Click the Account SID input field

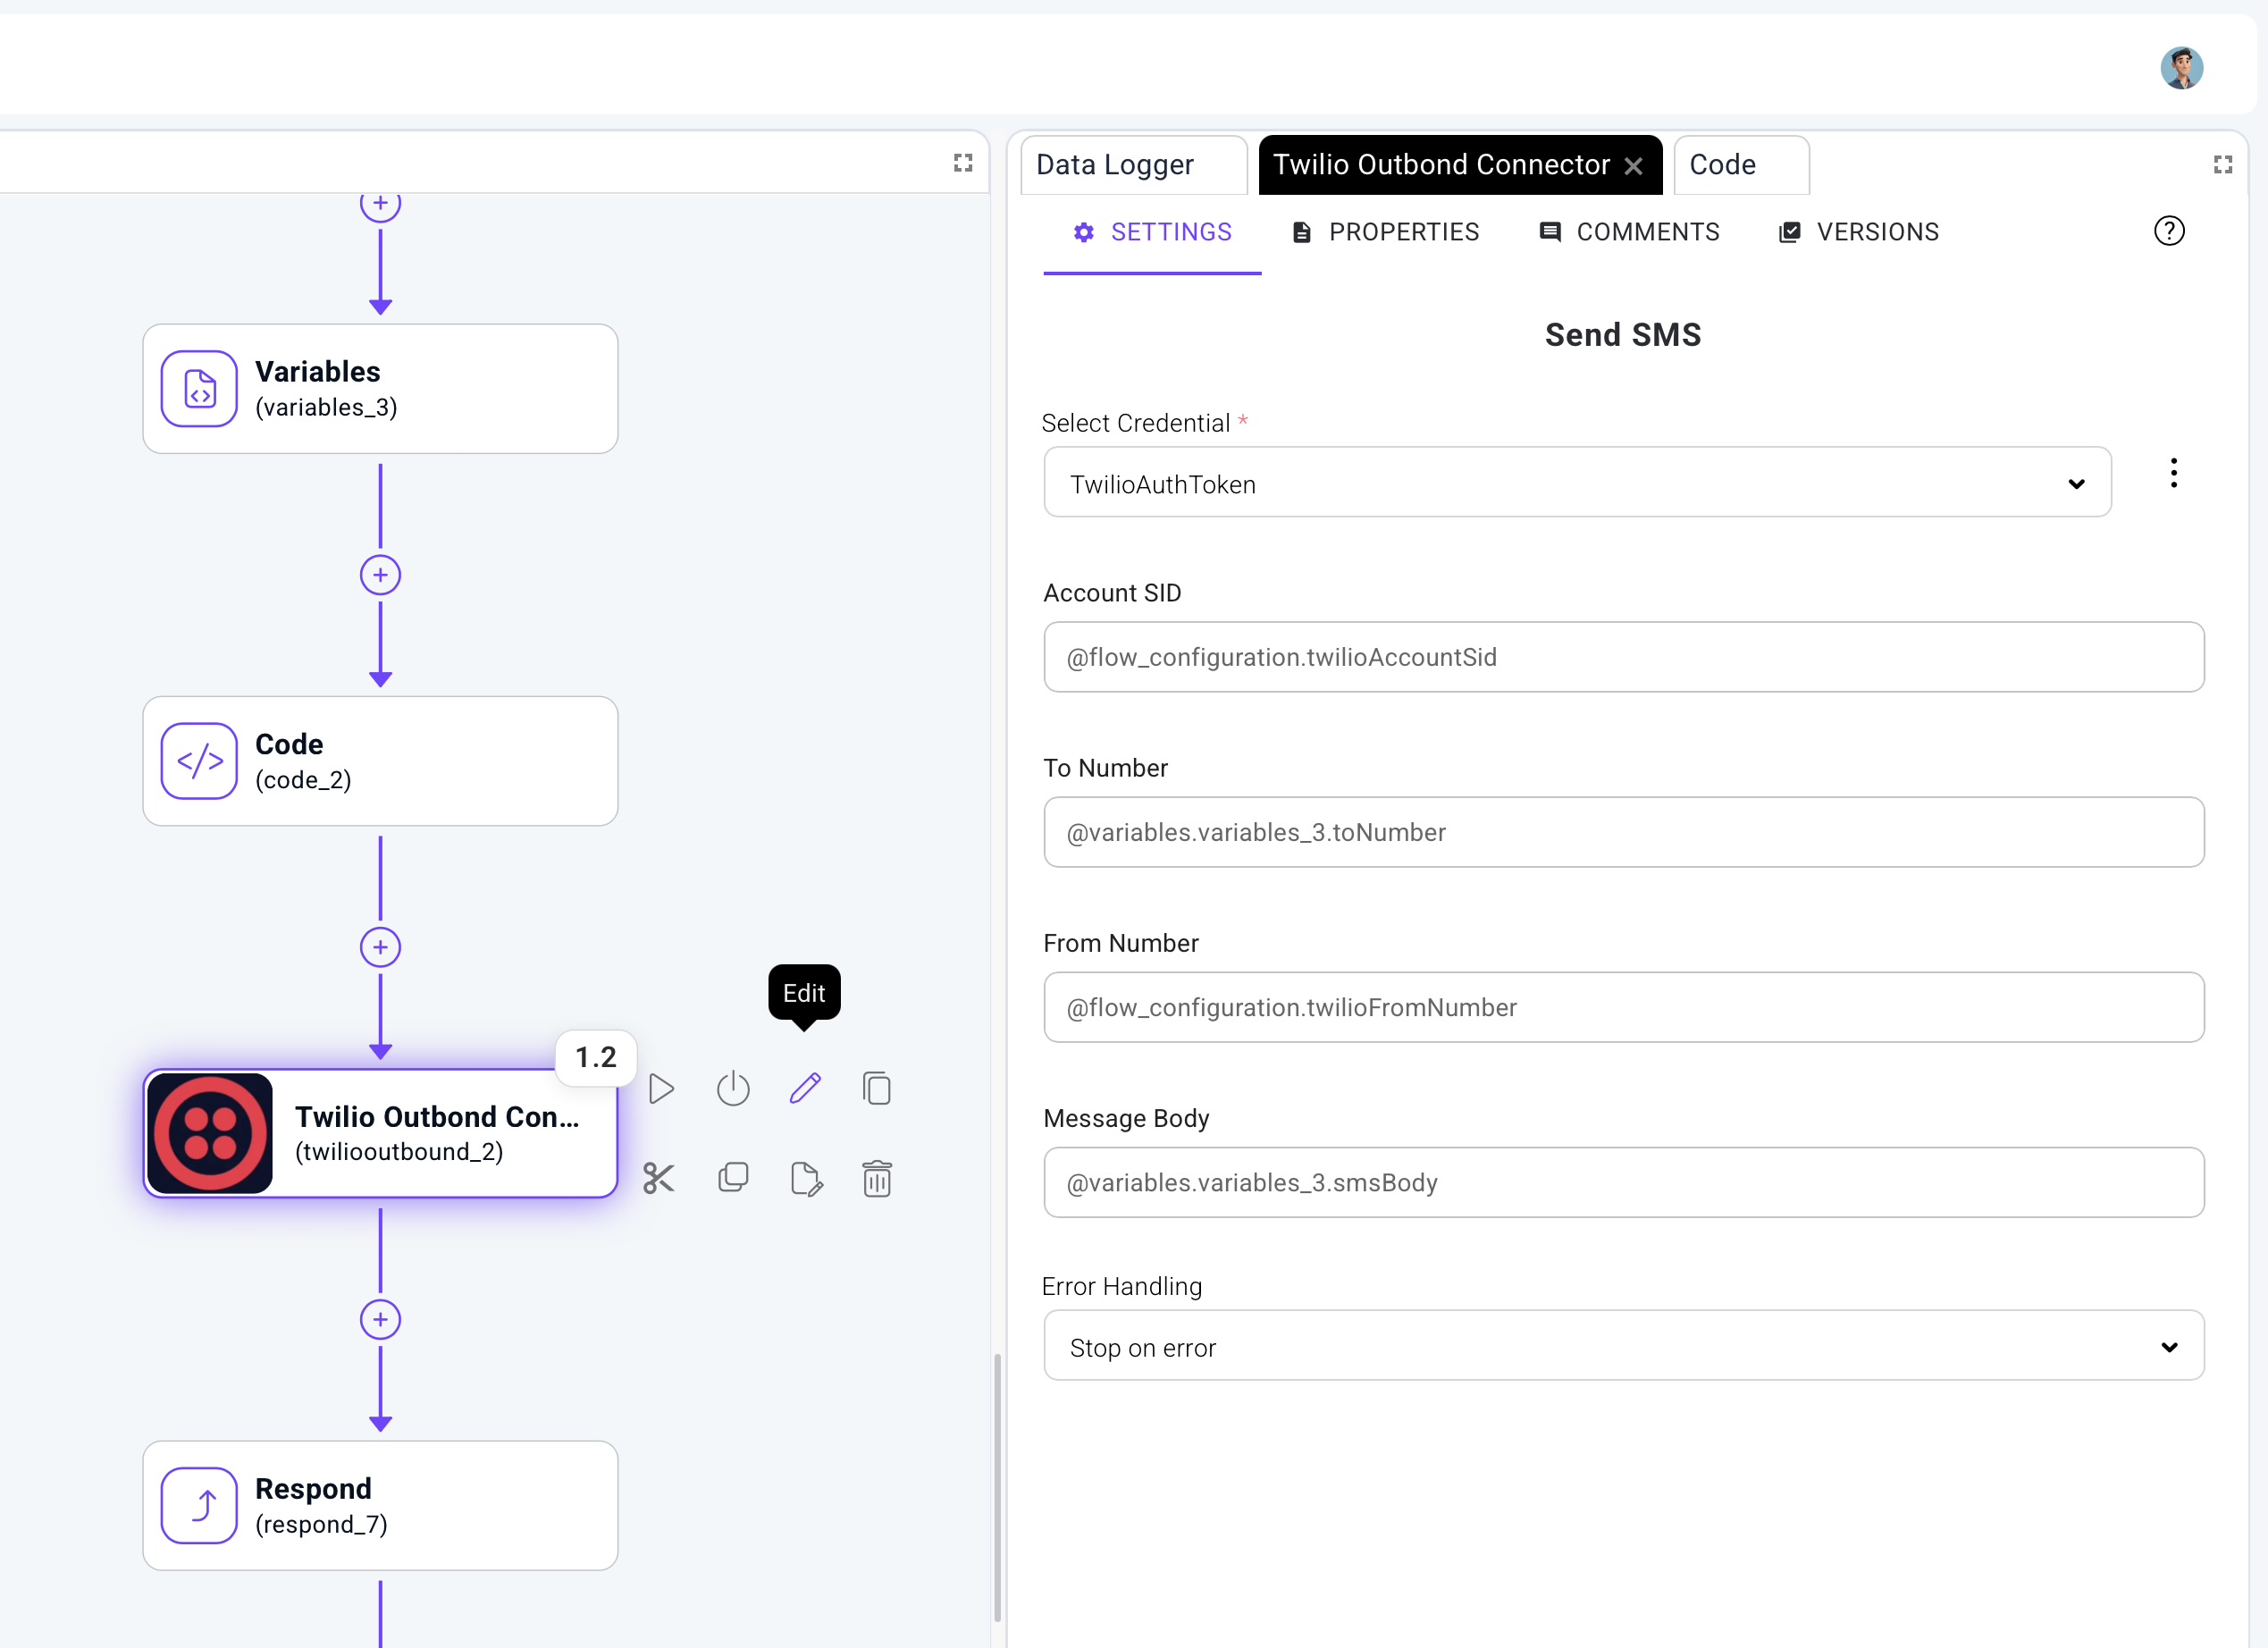[1623, 657]
